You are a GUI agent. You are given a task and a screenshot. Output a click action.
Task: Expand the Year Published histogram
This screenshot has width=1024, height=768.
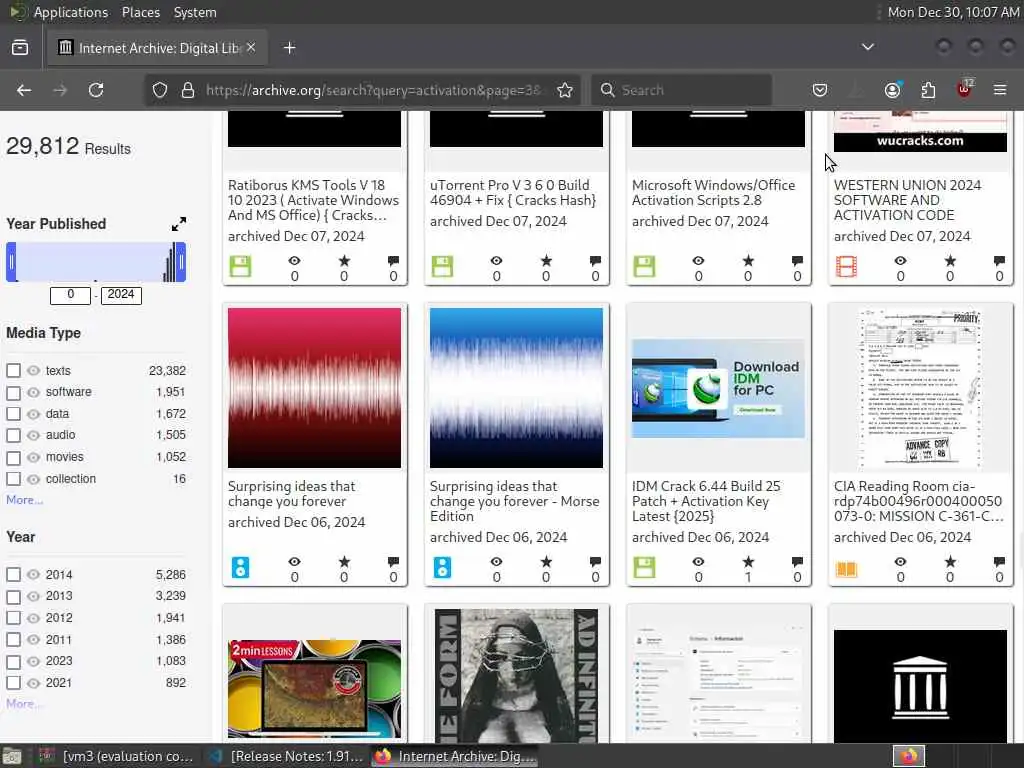[x=178, y=224]
